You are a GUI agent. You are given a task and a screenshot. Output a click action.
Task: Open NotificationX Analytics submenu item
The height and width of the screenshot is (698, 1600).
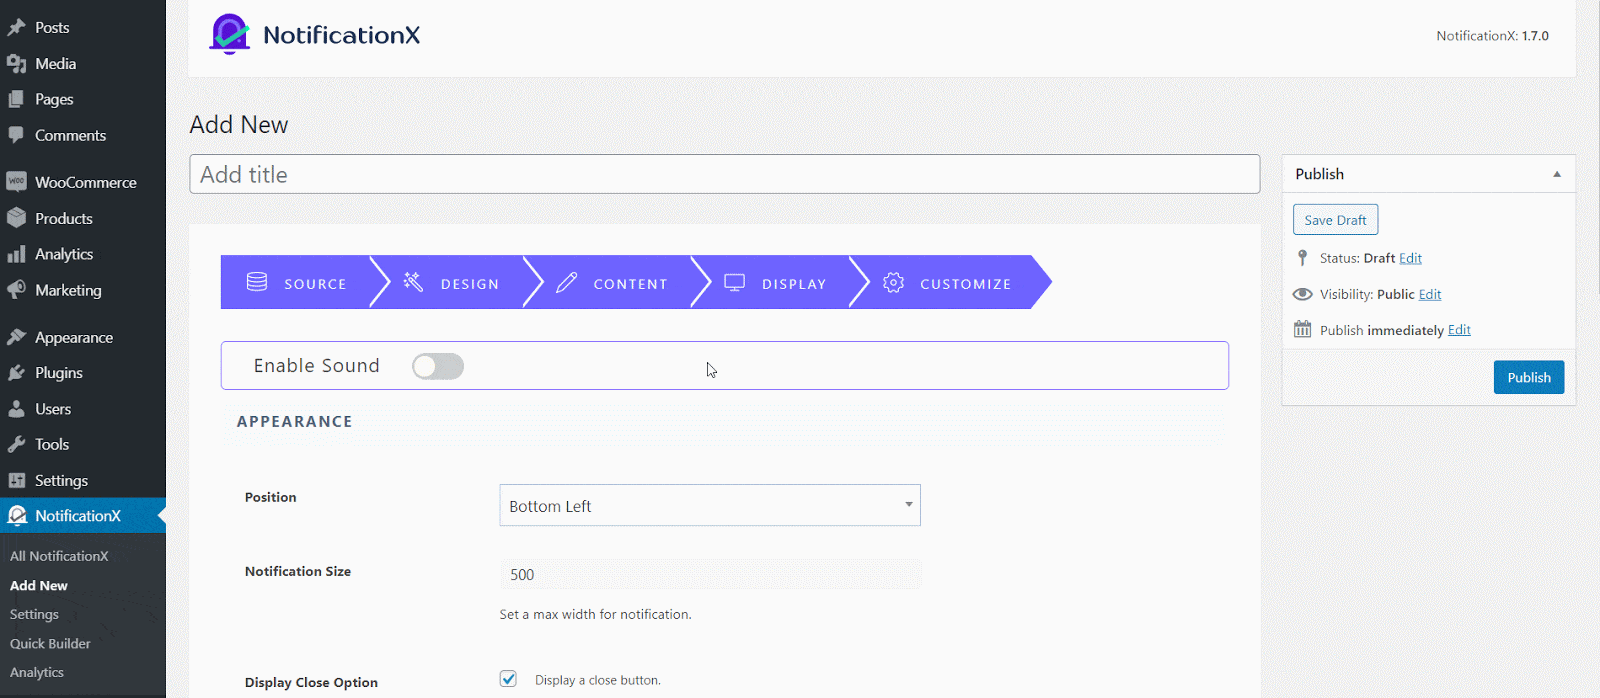(x=37, y=673)
